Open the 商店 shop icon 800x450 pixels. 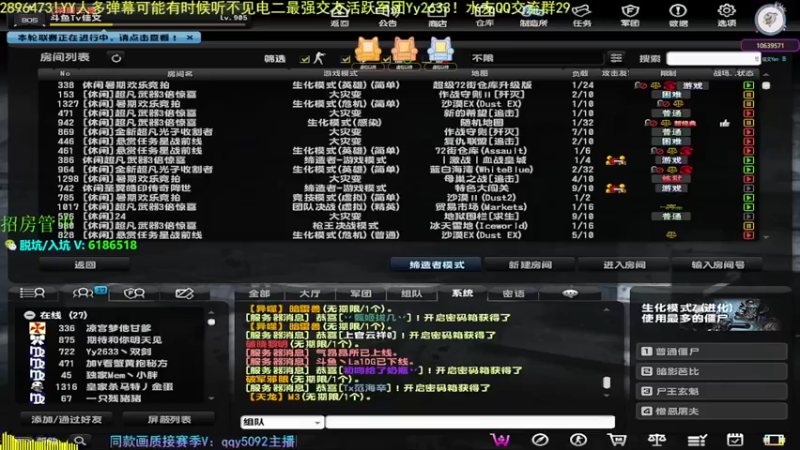(437, 15)
